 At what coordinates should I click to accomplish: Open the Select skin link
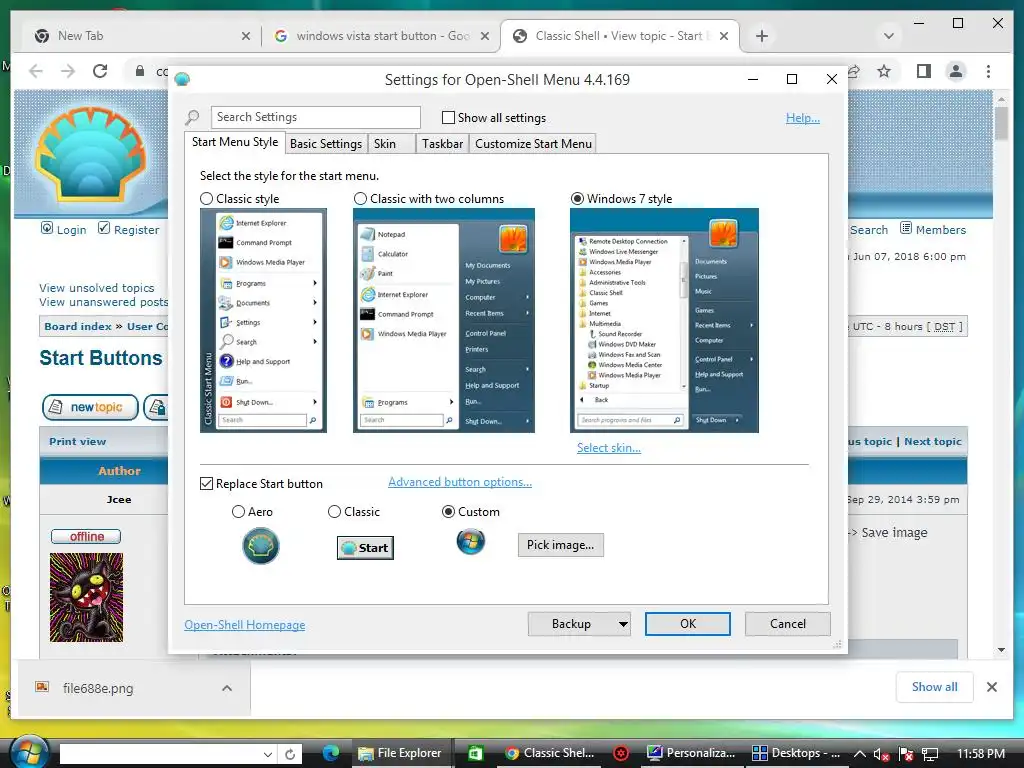click(x=609, y=448)
